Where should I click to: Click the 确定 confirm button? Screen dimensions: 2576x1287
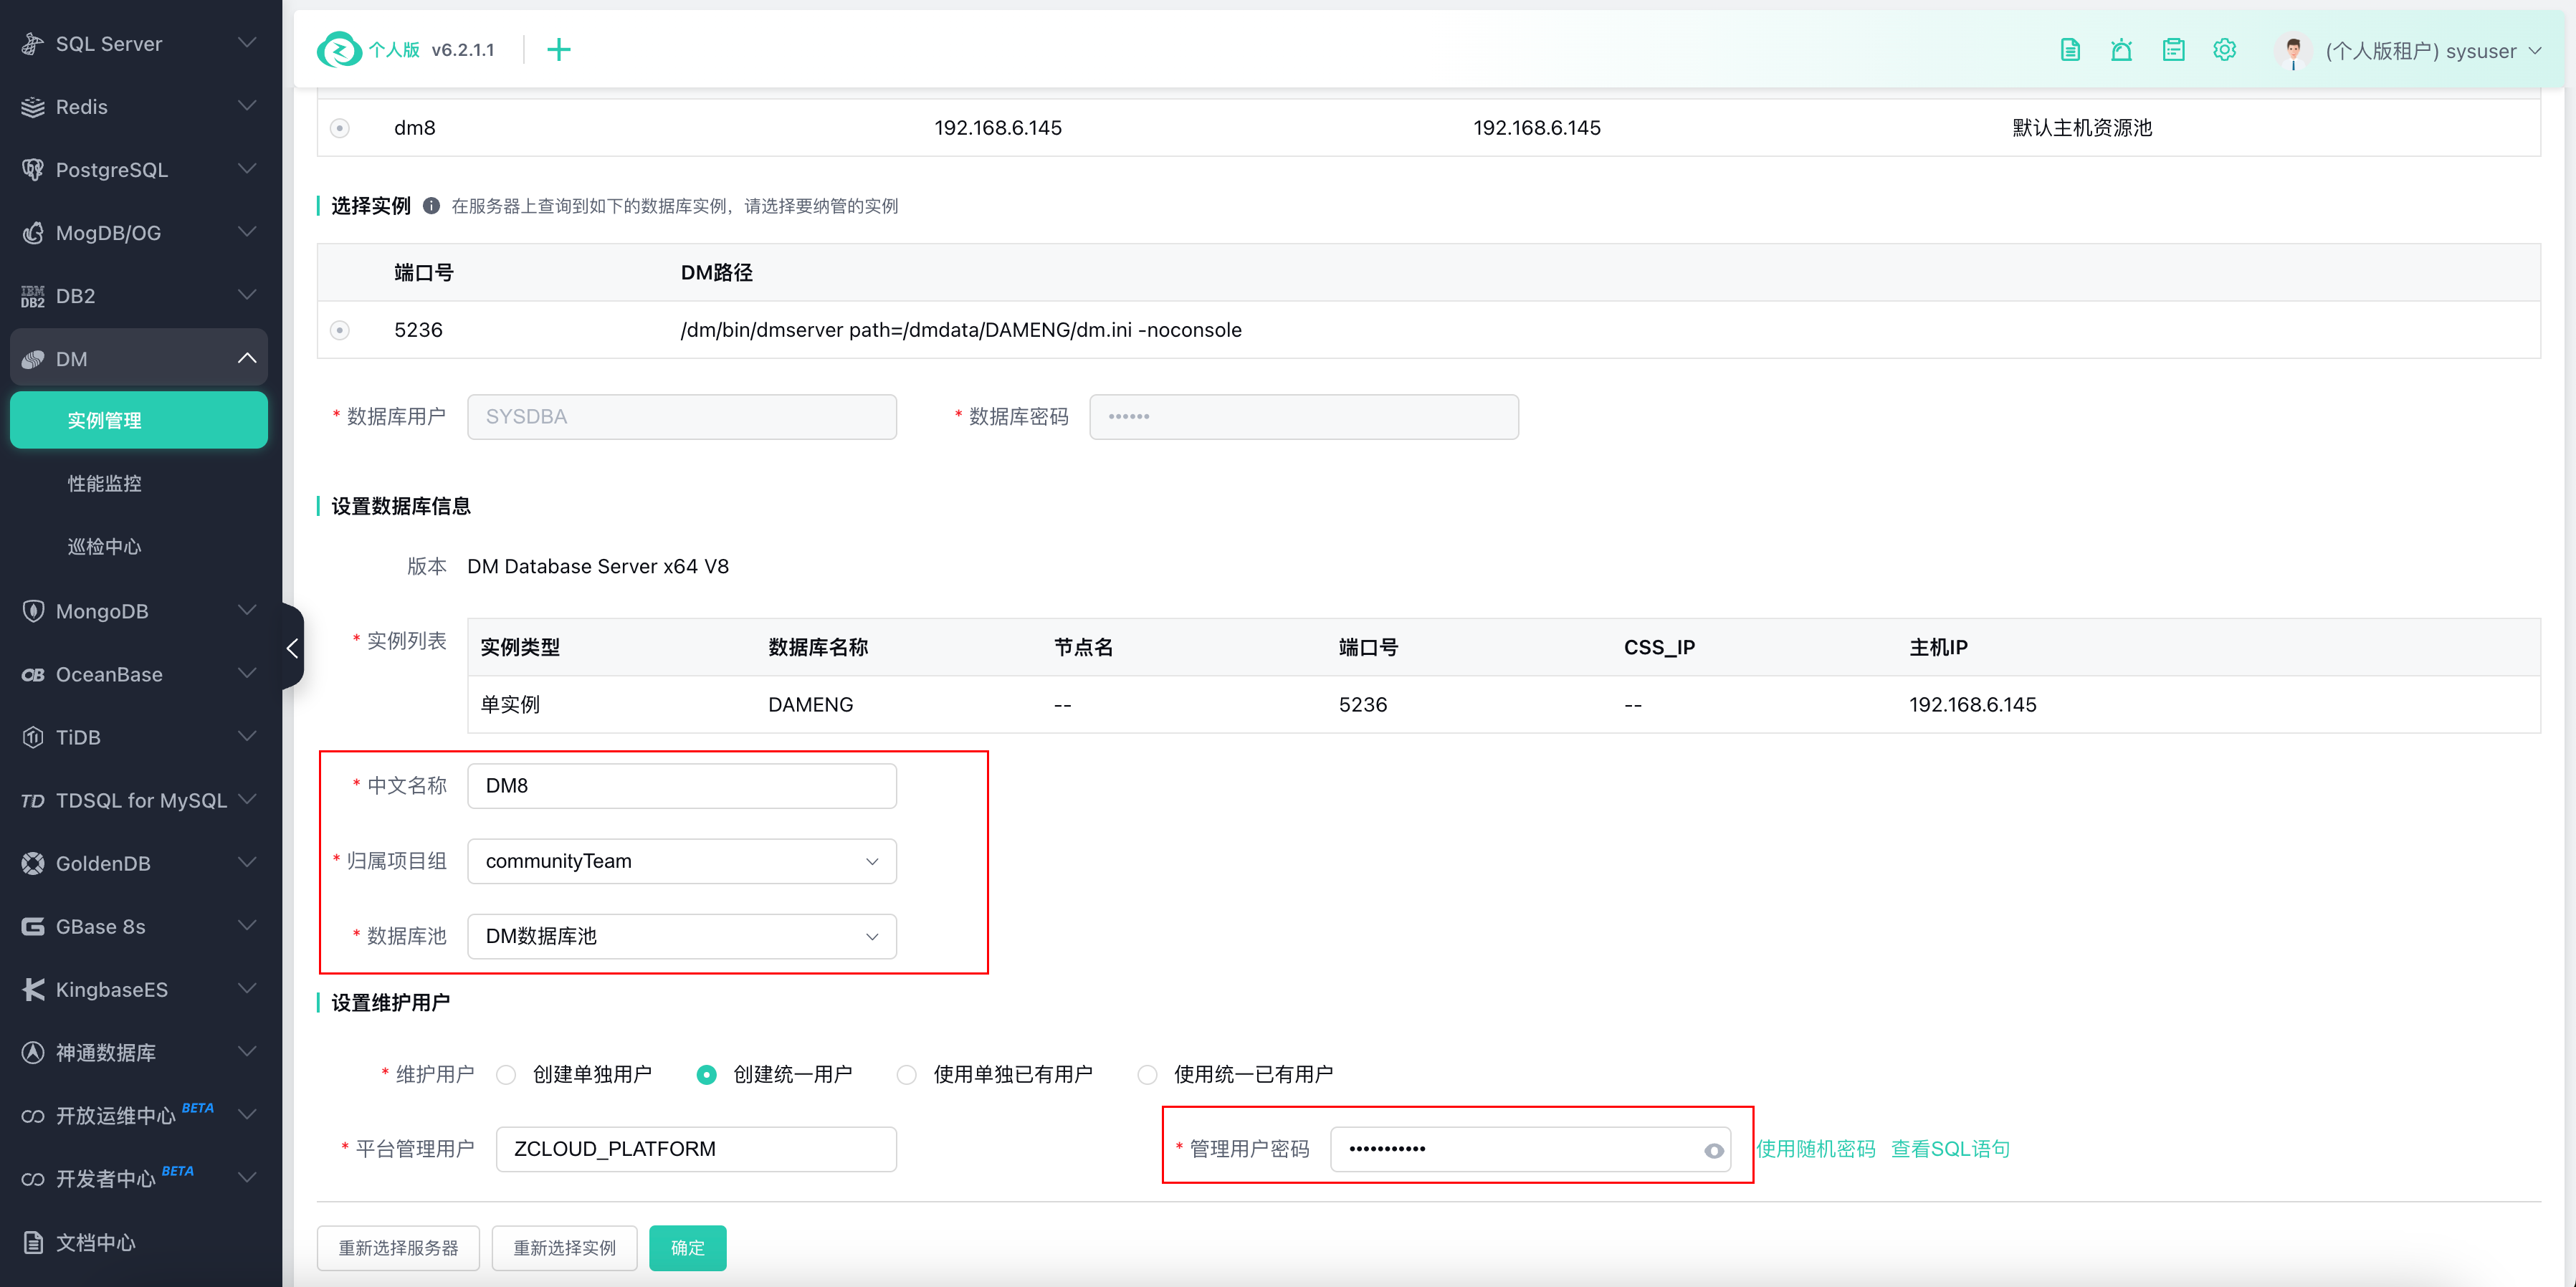point(687,1248)
